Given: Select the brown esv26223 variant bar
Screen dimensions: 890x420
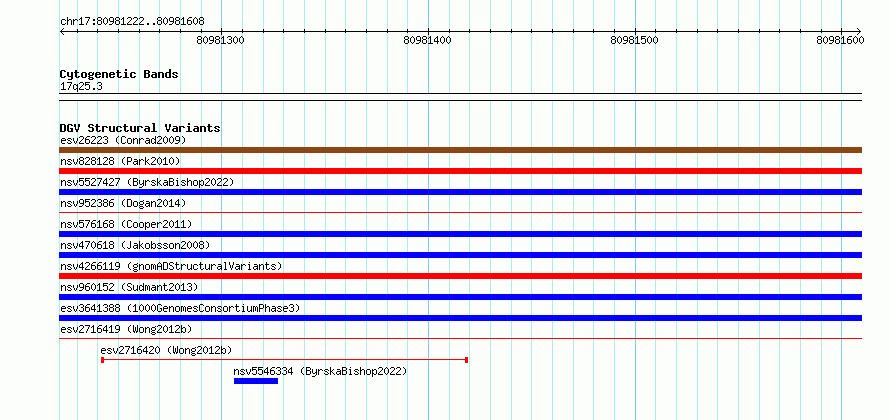Looking at the screenshot, I should point(460,150).
